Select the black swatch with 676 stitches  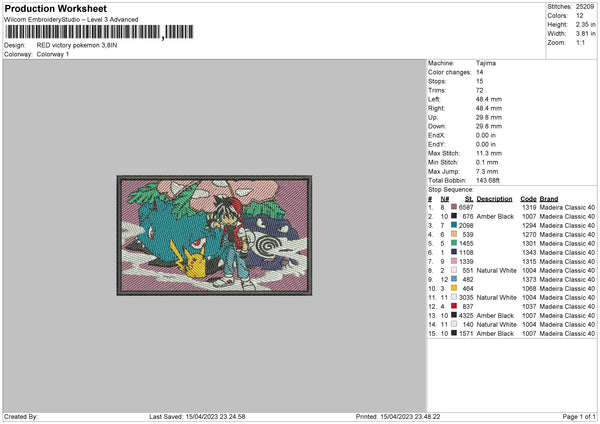tap(454, 216)
